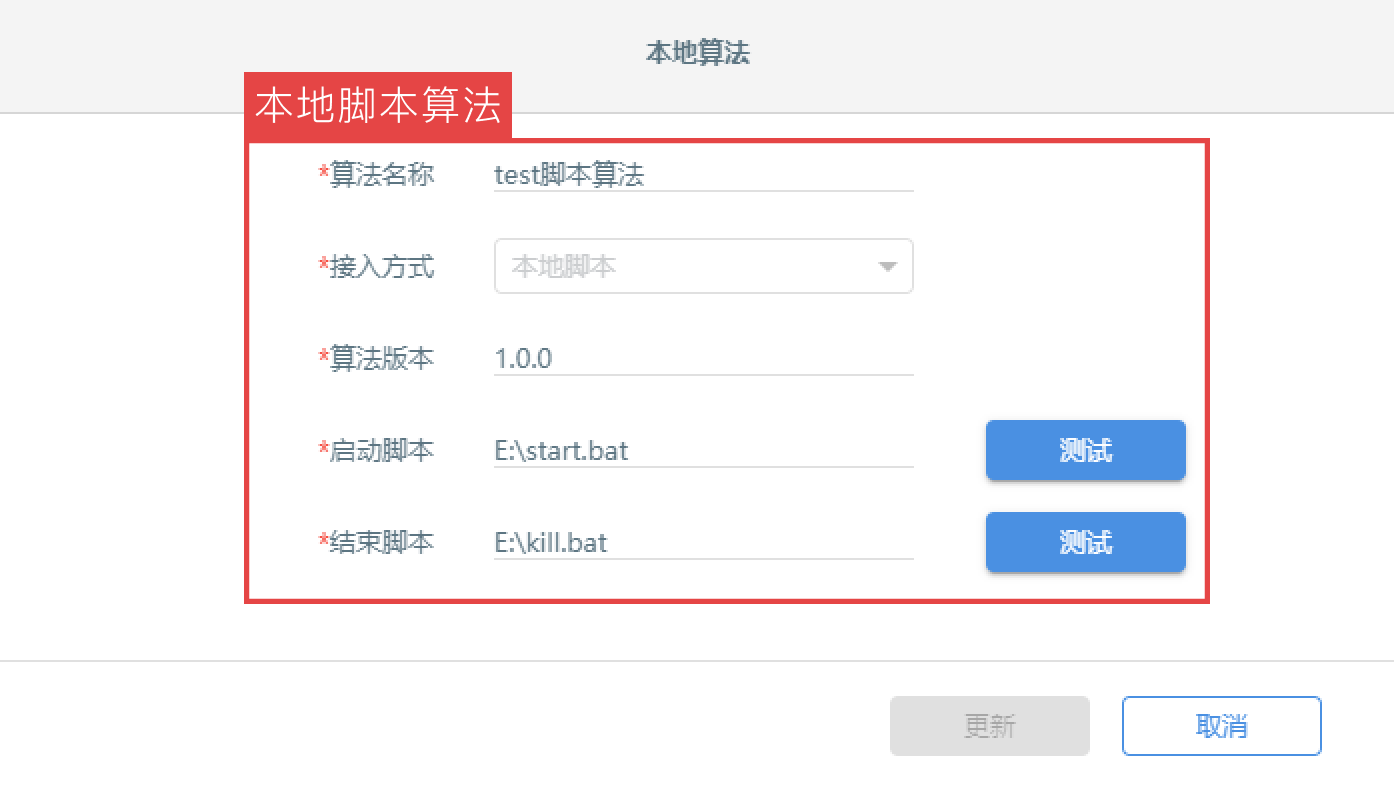Click 测试 button beside 启动脚本

1086,450
